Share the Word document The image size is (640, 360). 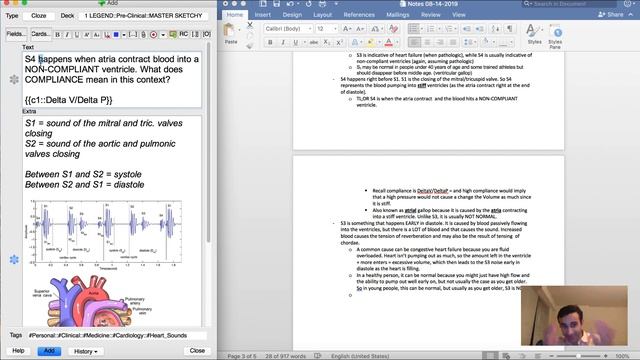coord(611,15)
